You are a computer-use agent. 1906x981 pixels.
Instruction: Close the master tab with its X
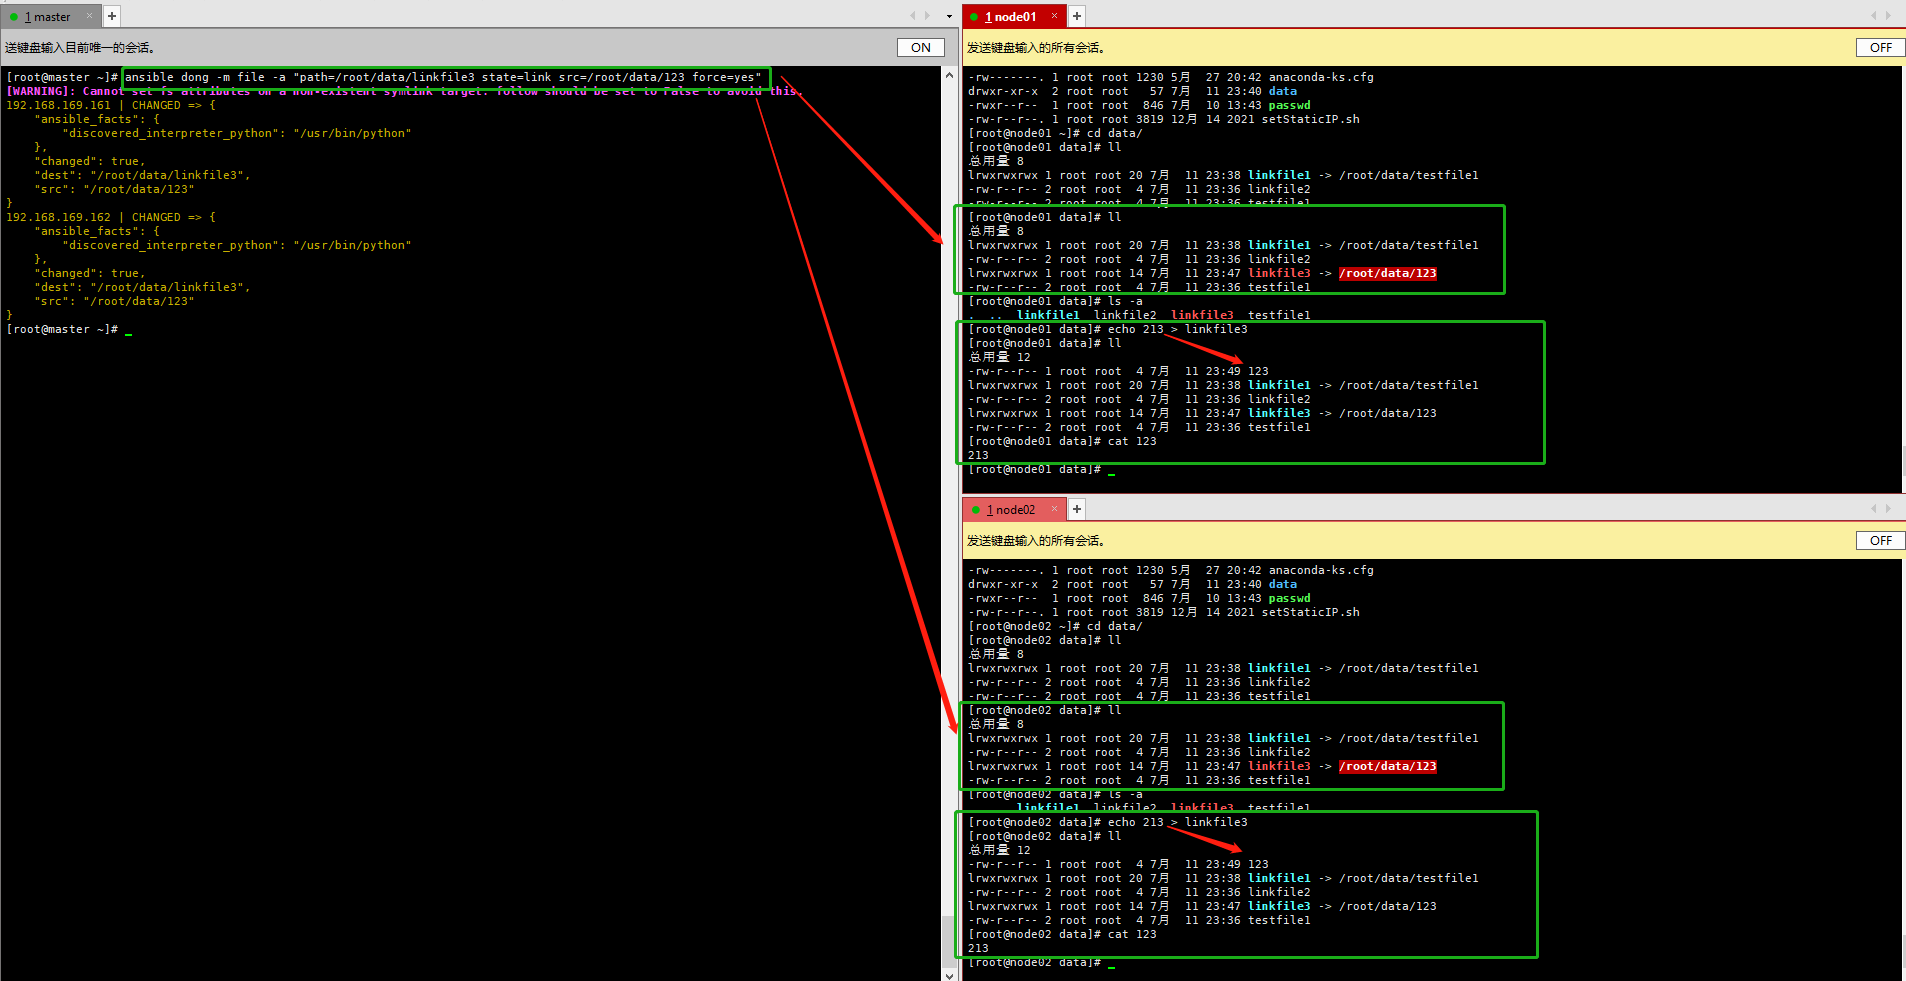tap(89, 16)
